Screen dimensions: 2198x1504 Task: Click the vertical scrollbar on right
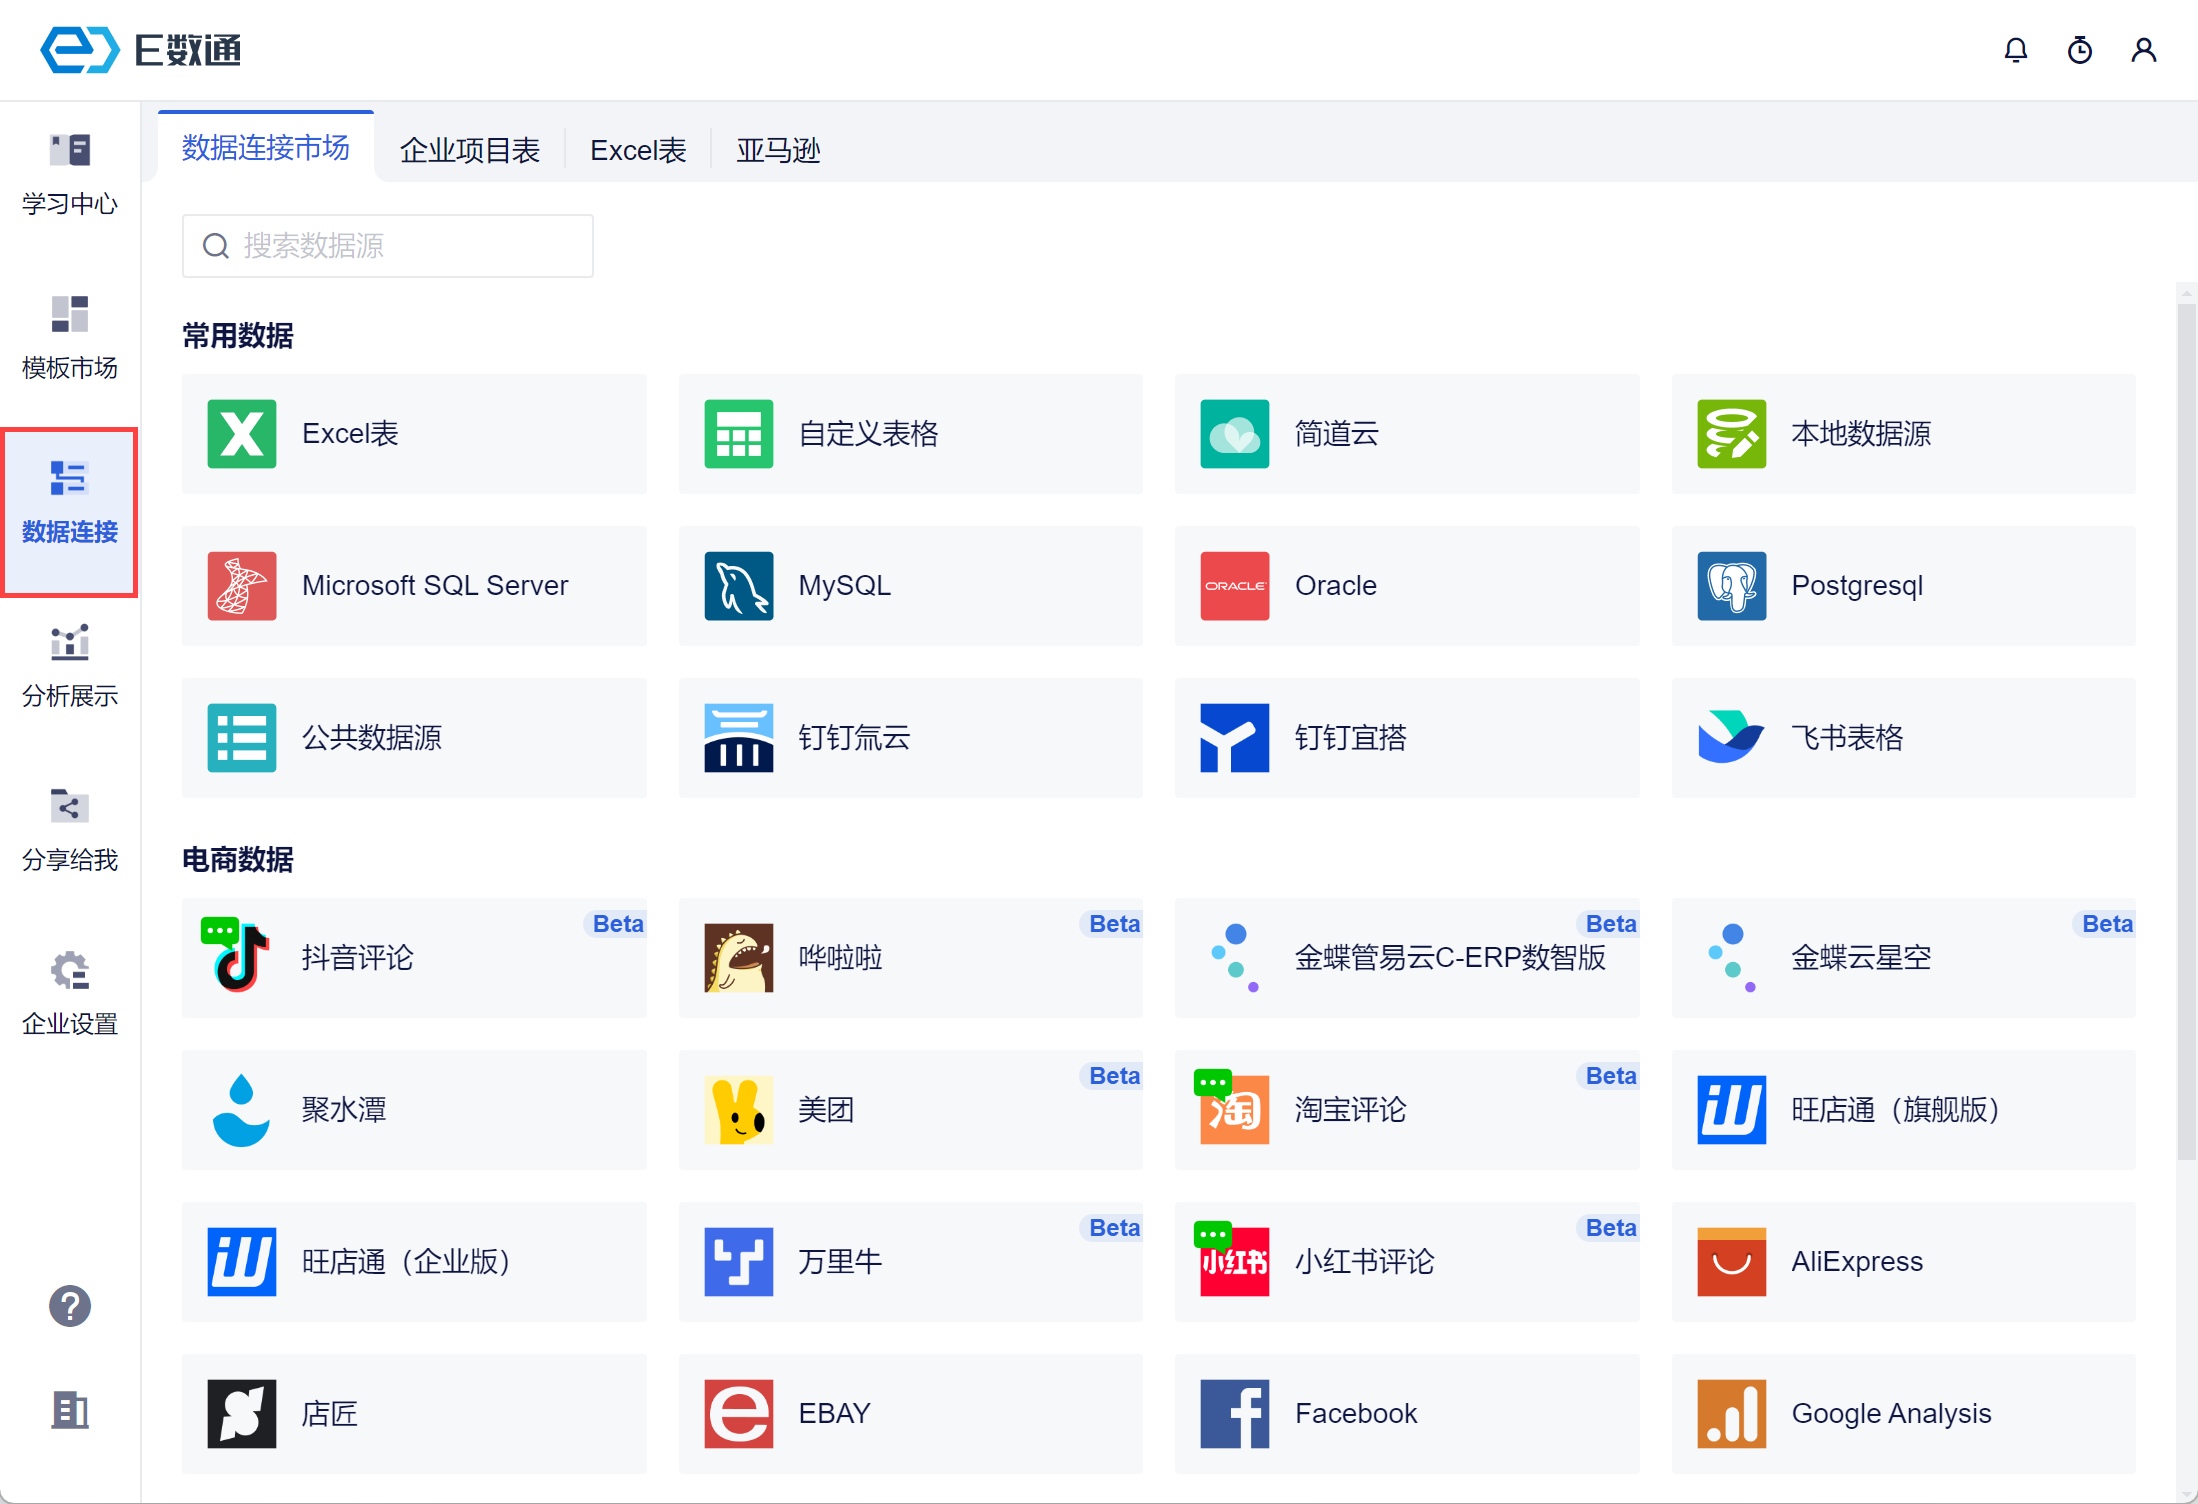[x=2186, y=730]
